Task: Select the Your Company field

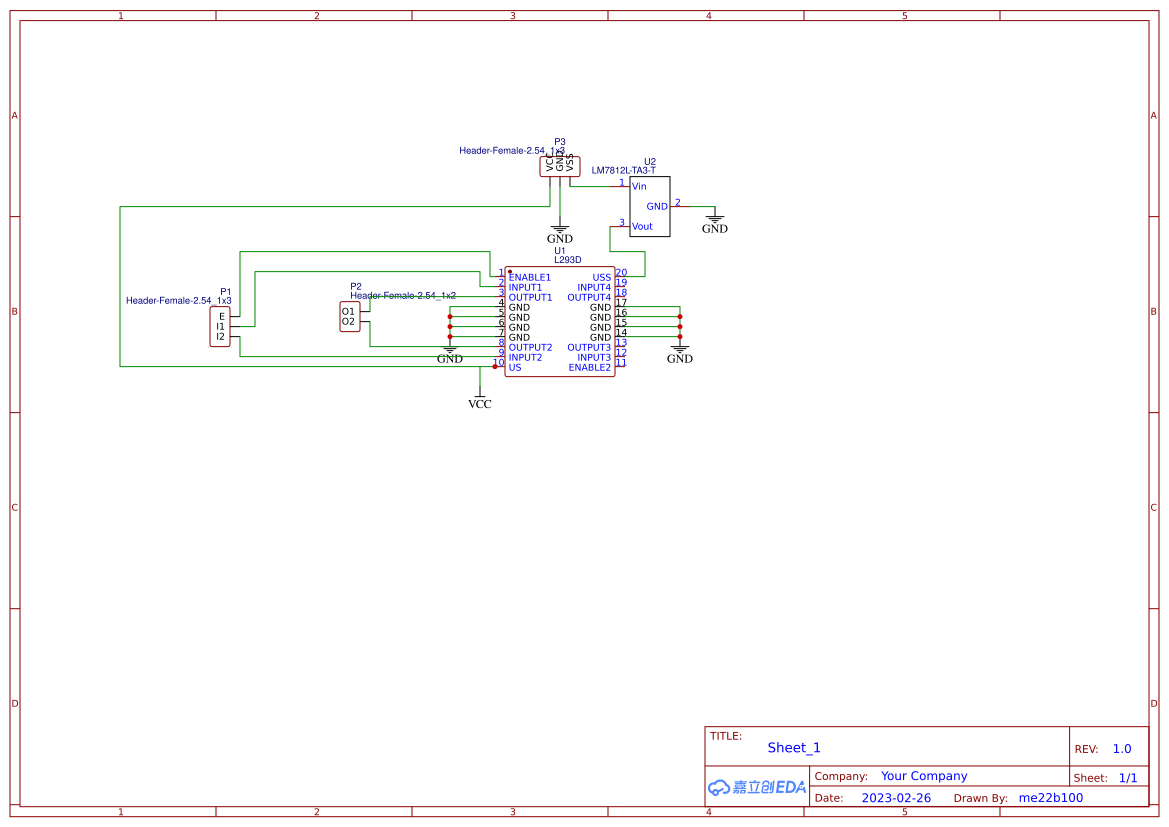Action: 923,775
